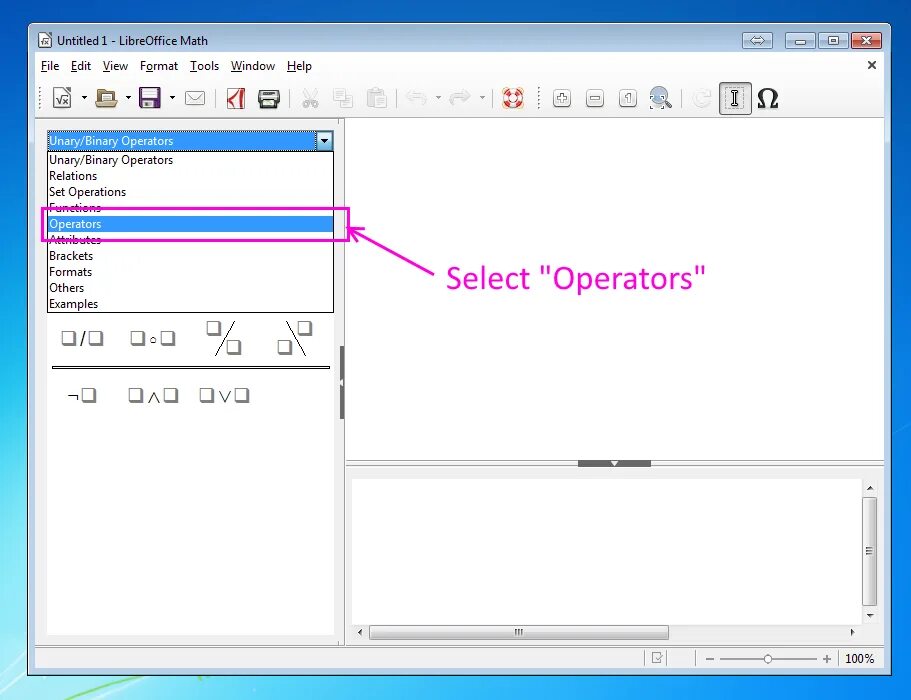Insert the wideslash operator template
The image size is (911, 700).
pos(224,338)
